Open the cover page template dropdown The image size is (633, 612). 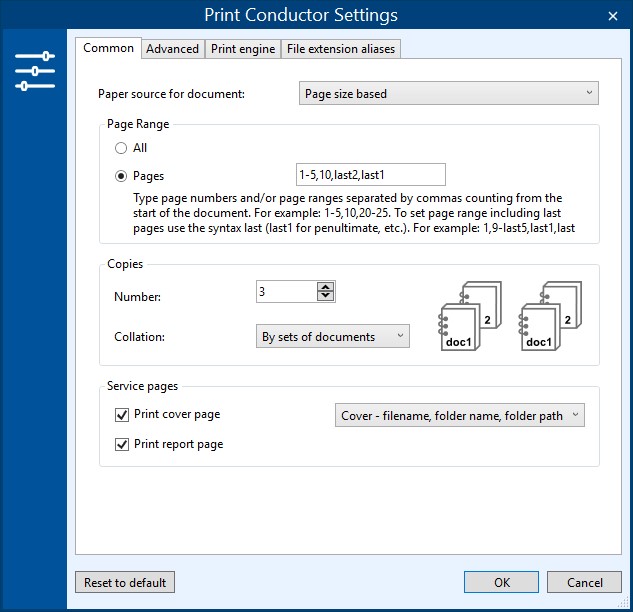(458, 416)
